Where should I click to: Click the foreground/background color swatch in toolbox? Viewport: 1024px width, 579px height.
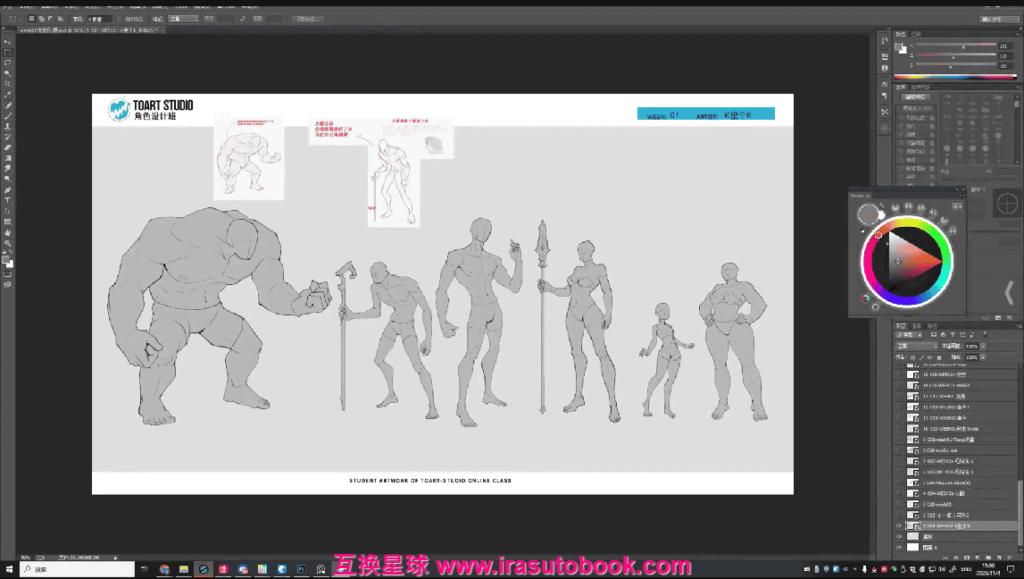point(8,261)
